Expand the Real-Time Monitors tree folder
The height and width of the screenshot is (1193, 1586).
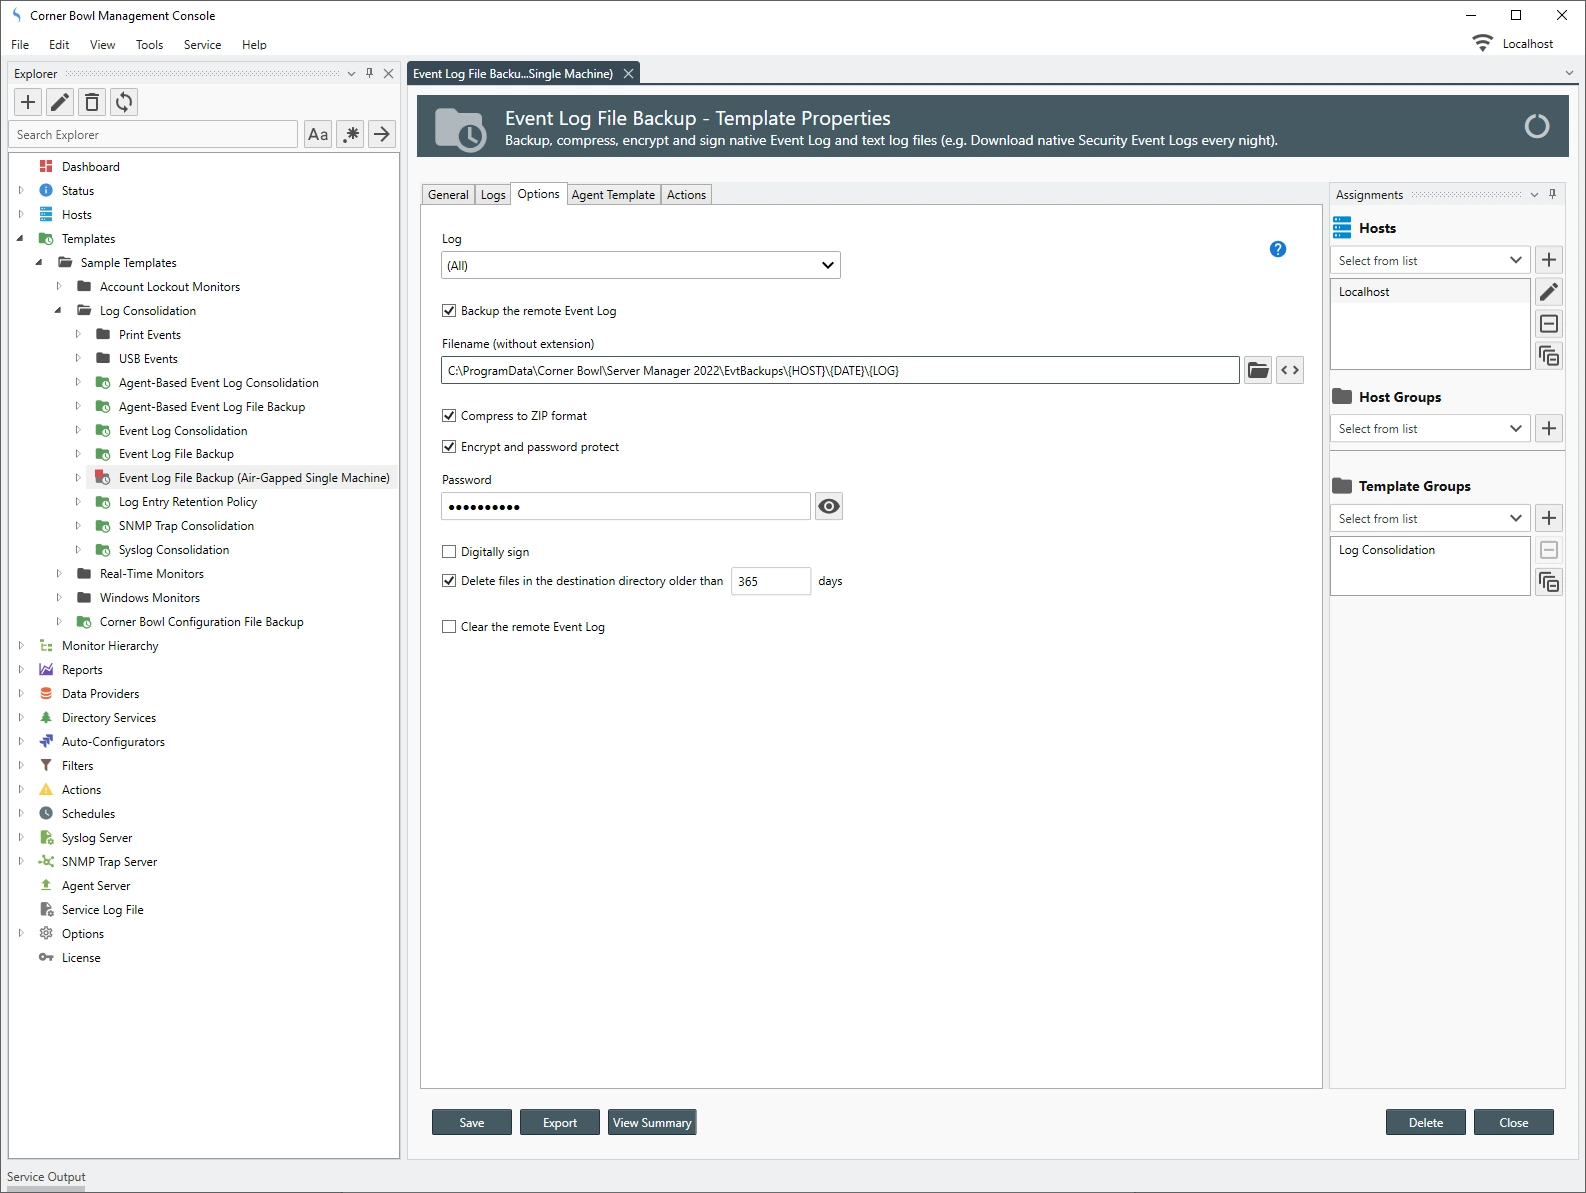click(x=59, y=574)
